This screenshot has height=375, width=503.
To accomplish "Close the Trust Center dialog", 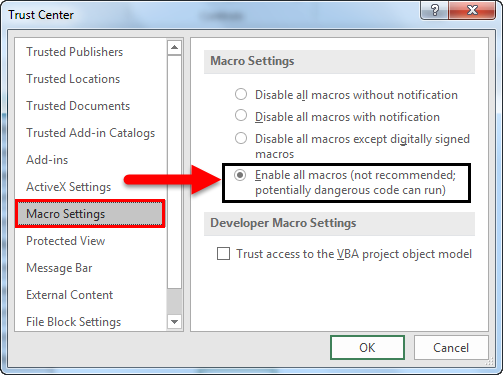I will tap(472, 10).
